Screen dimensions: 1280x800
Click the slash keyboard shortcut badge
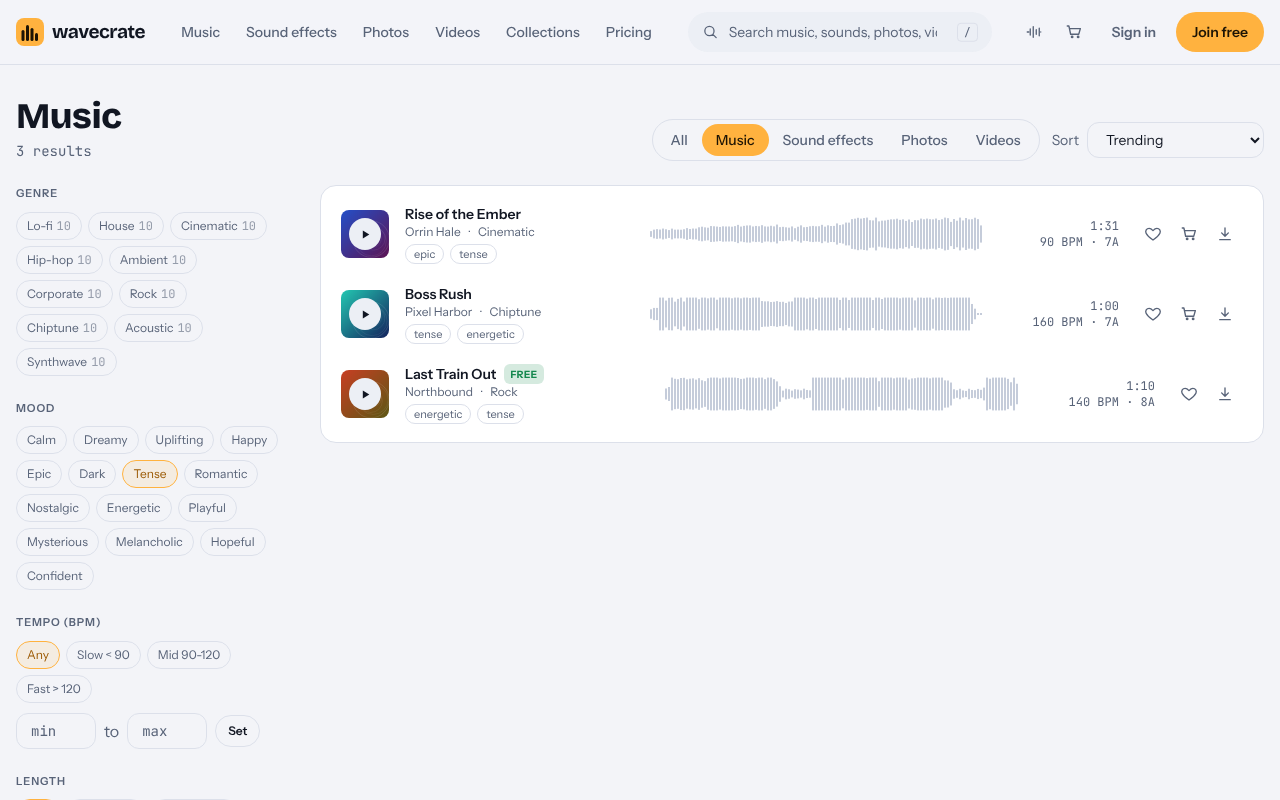point(967,32)
